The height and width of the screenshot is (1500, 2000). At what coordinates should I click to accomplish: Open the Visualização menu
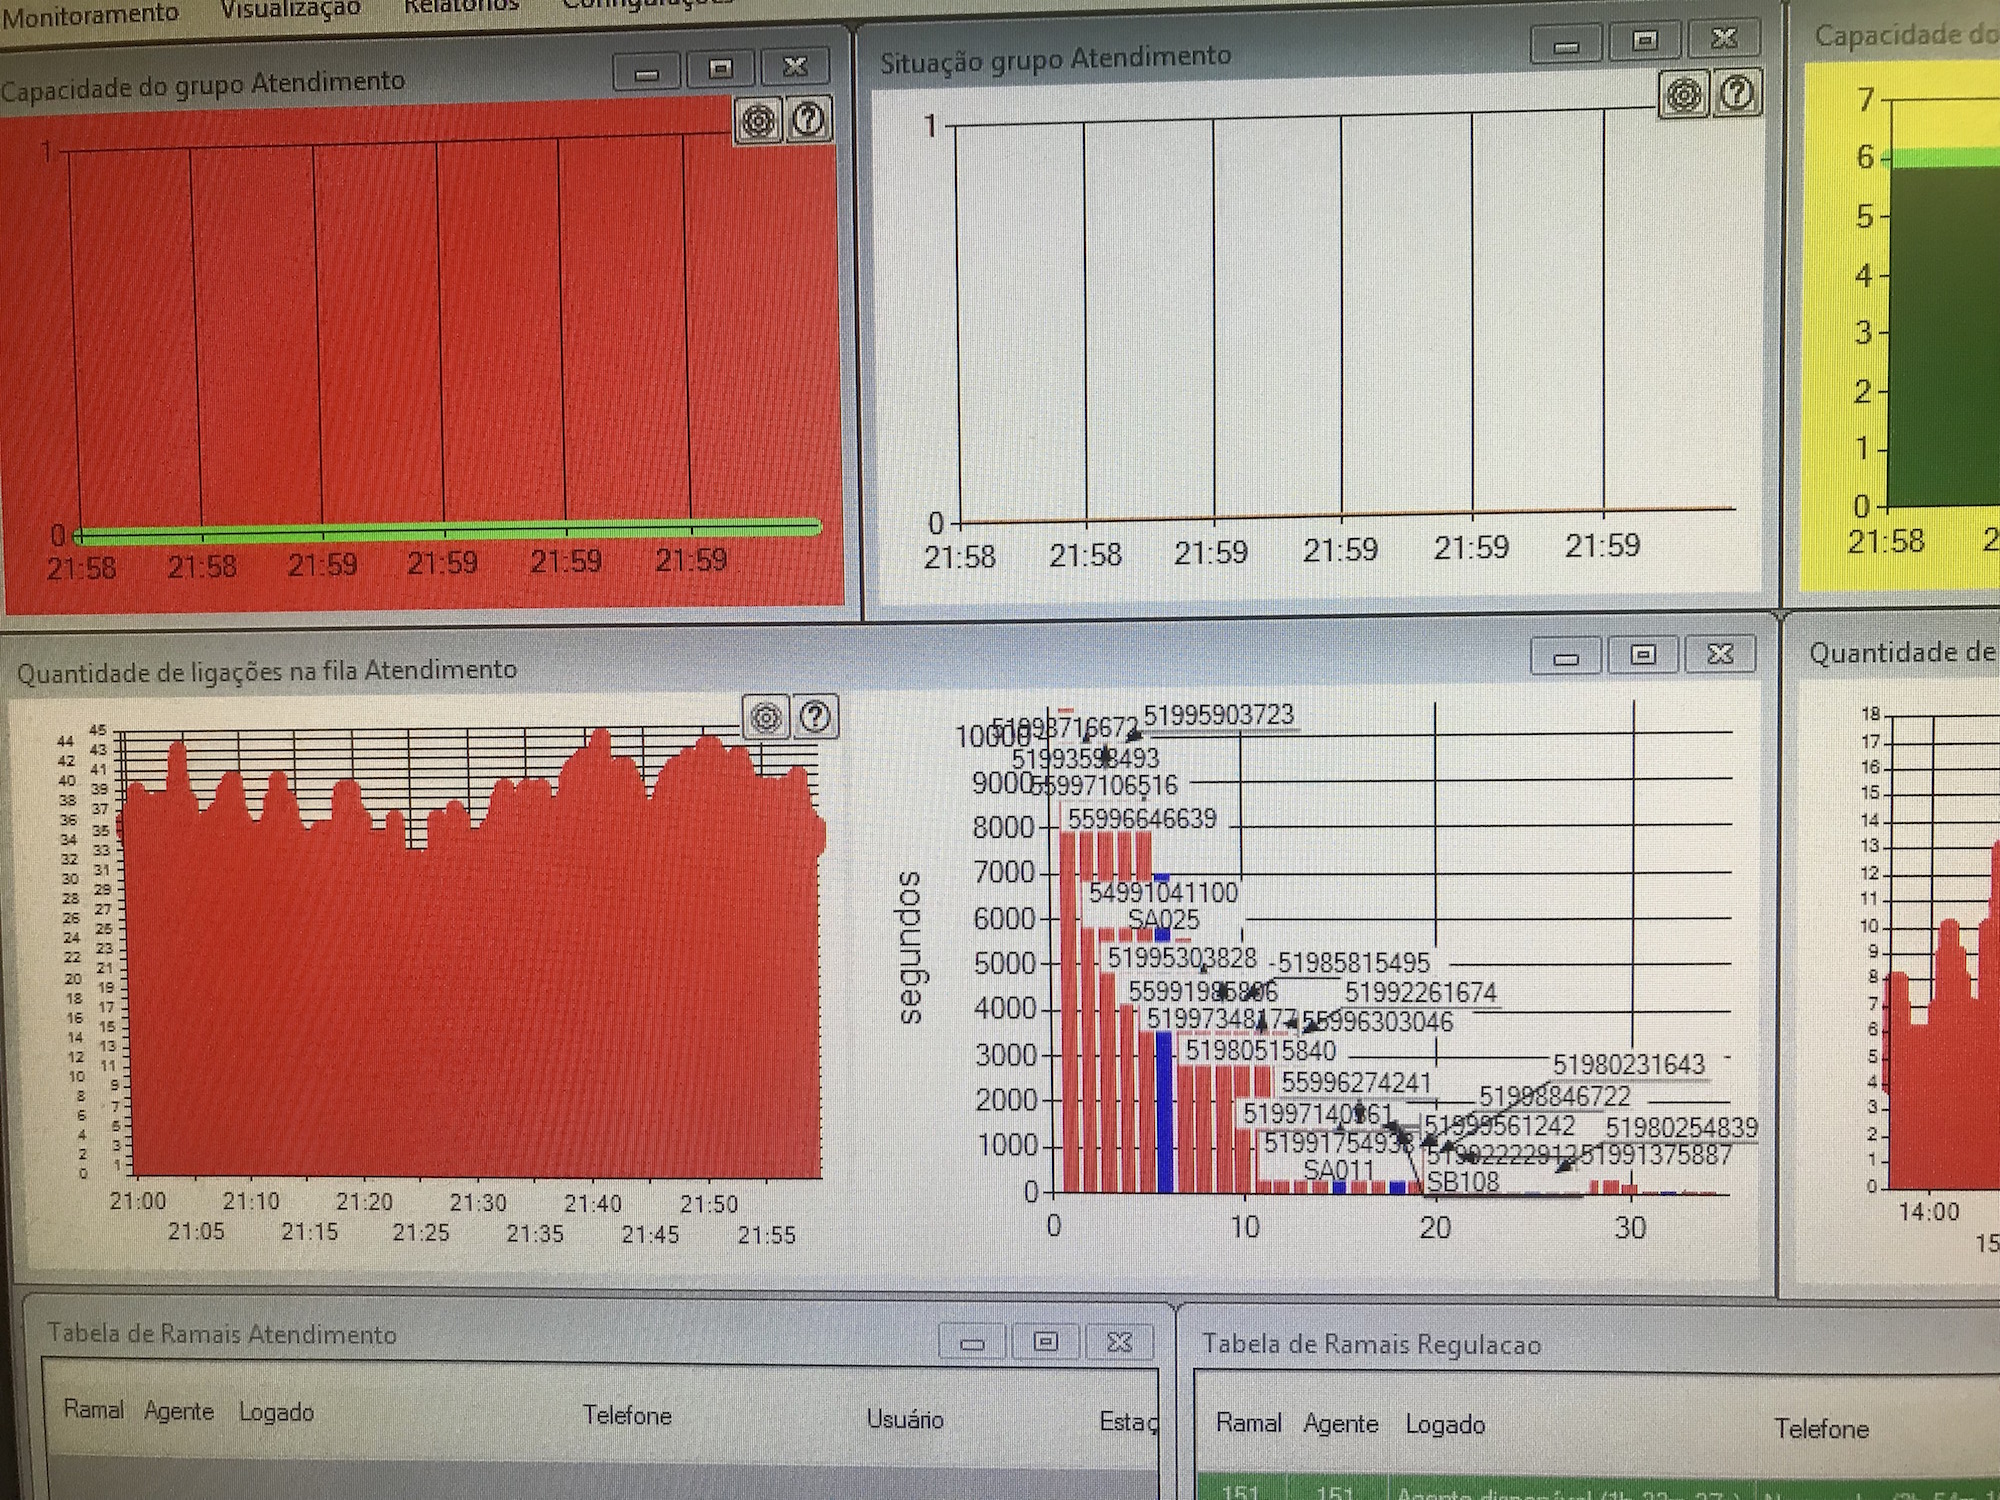coord(290,9)
